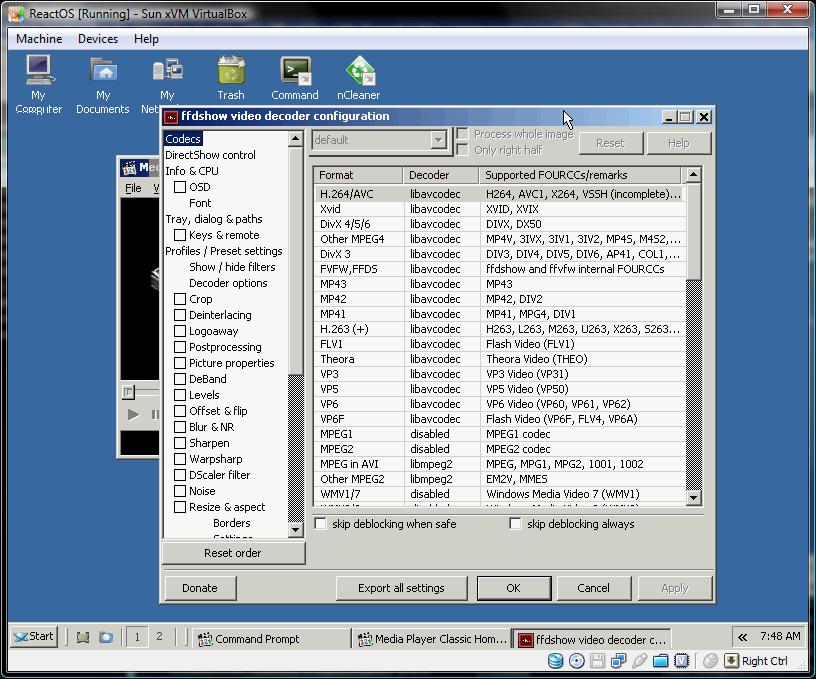Toggle skip deblocking when safe
Viewport: 816px width, 679px height.
321,524
